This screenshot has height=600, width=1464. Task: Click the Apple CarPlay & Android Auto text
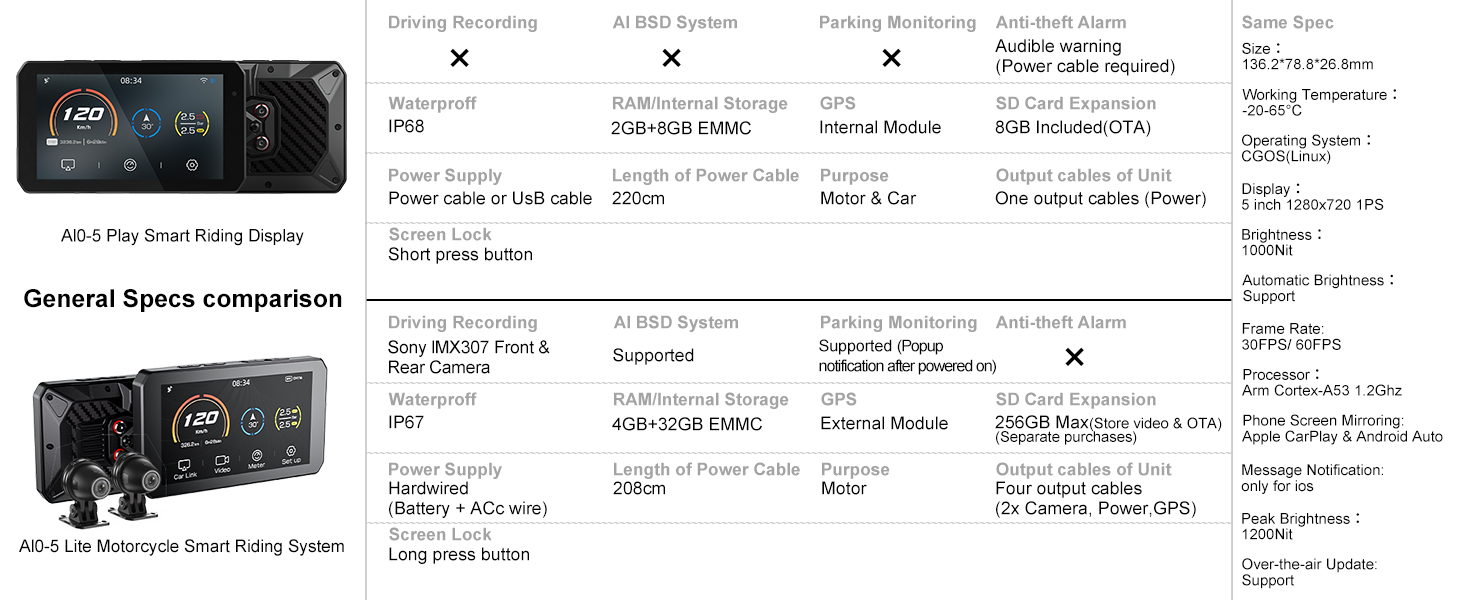1342,436
